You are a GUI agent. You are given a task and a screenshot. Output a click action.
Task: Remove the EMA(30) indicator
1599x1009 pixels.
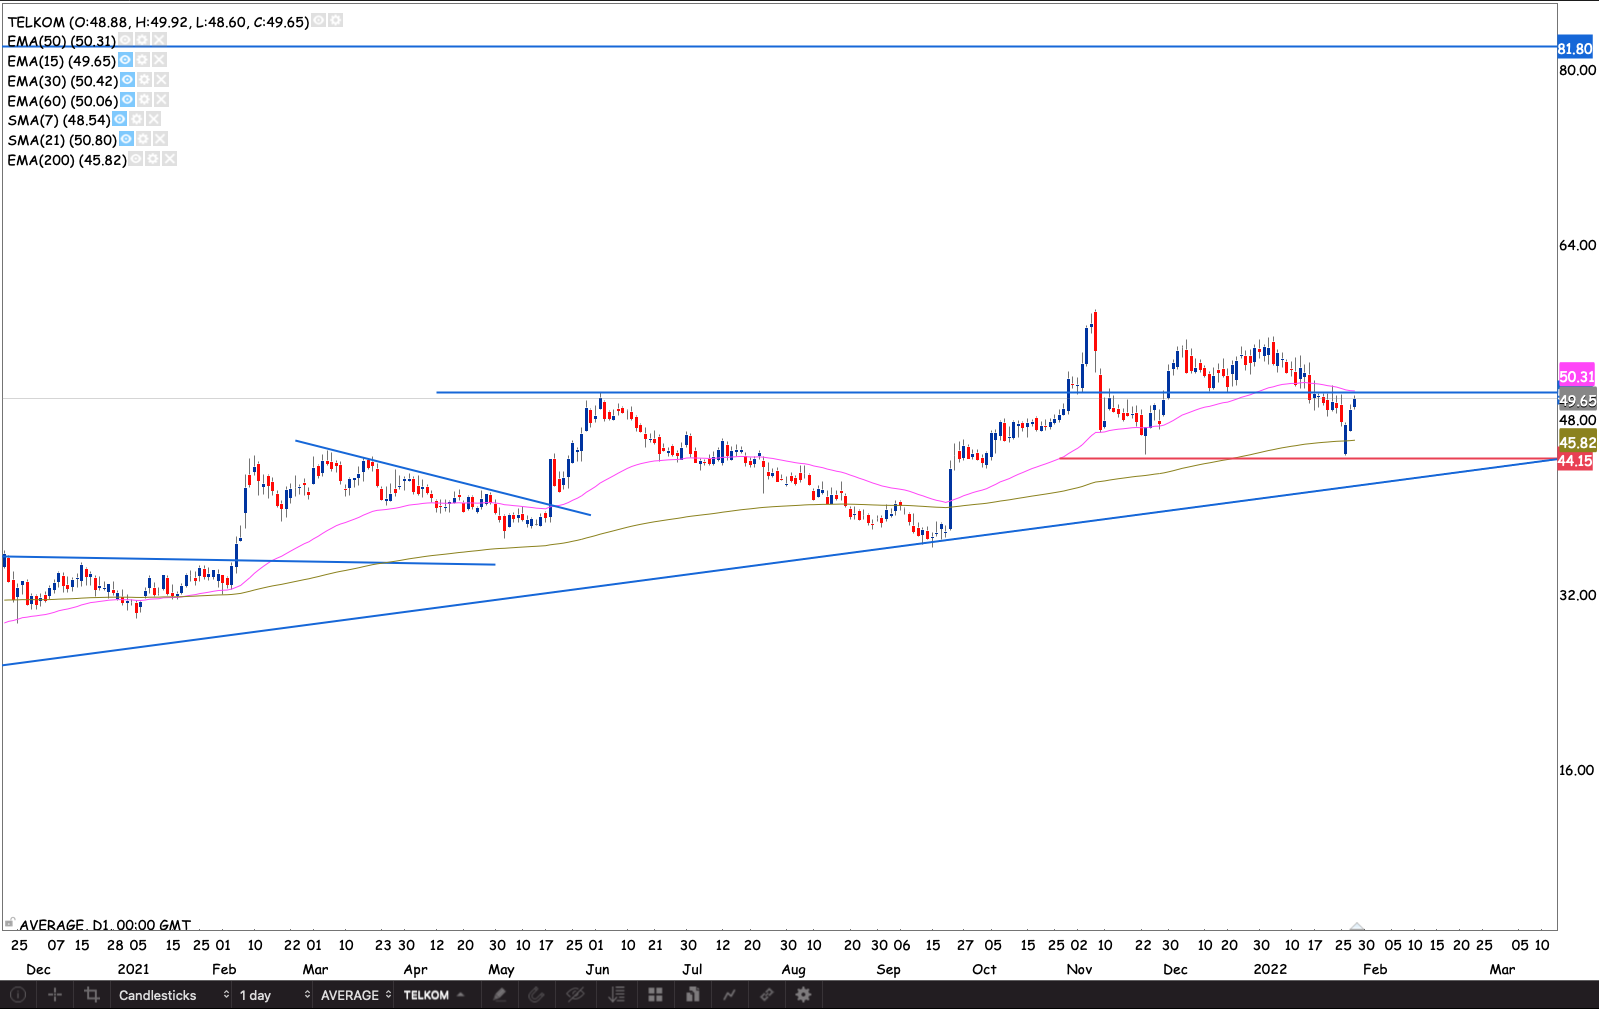tap(162, 81)
